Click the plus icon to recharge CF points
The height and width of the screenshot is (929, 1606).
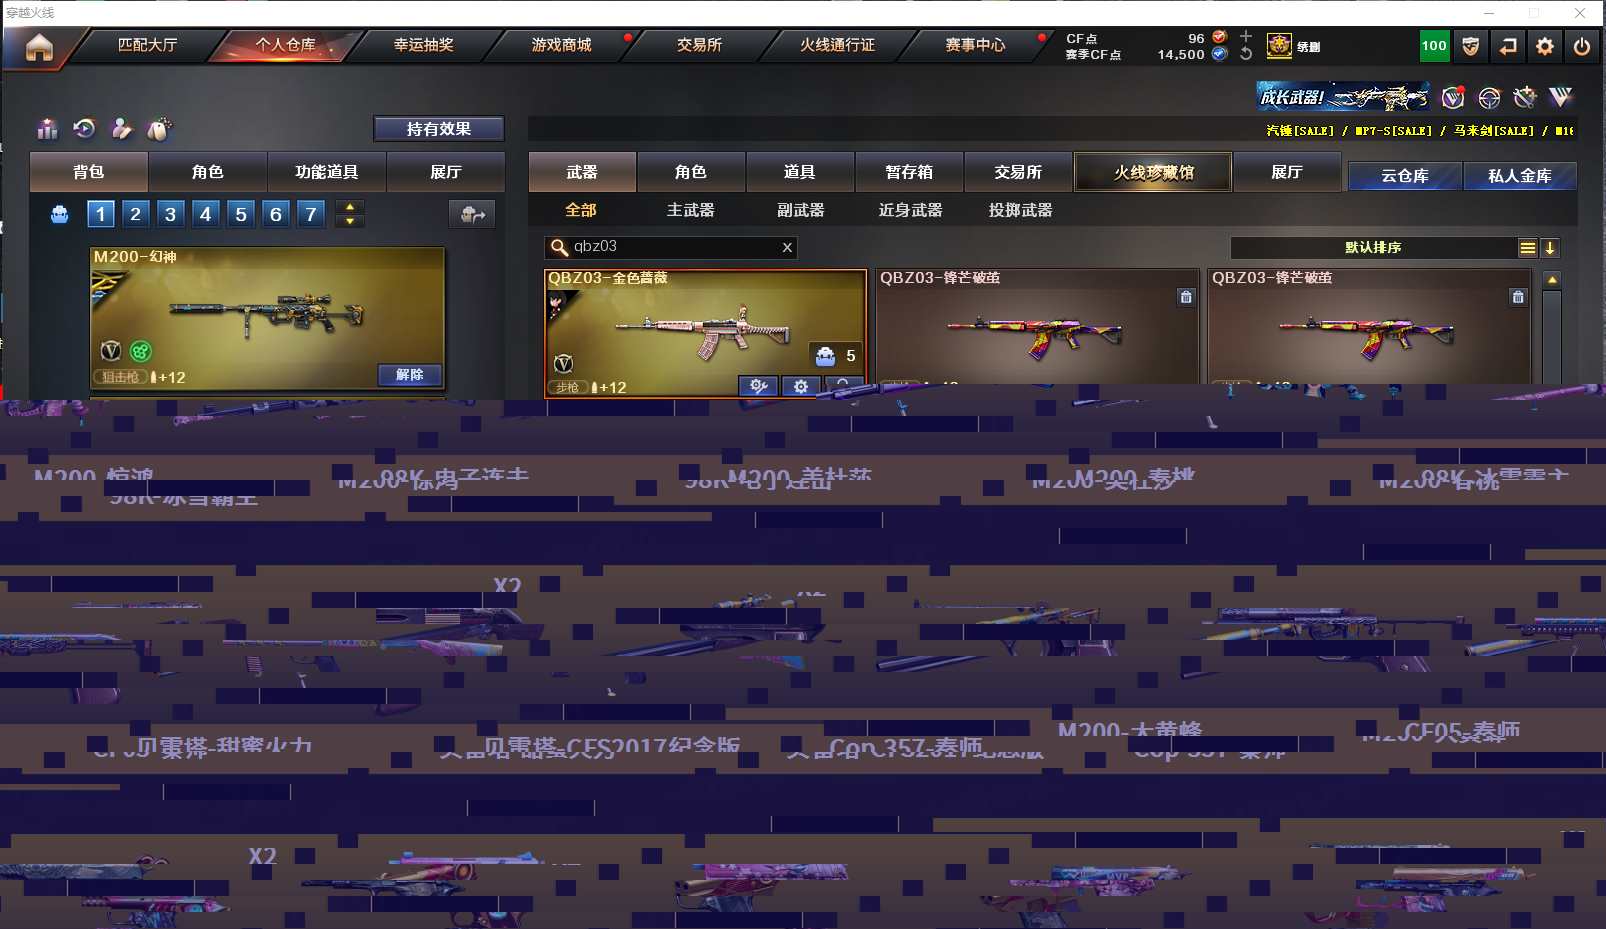[x=1246, y=36]
